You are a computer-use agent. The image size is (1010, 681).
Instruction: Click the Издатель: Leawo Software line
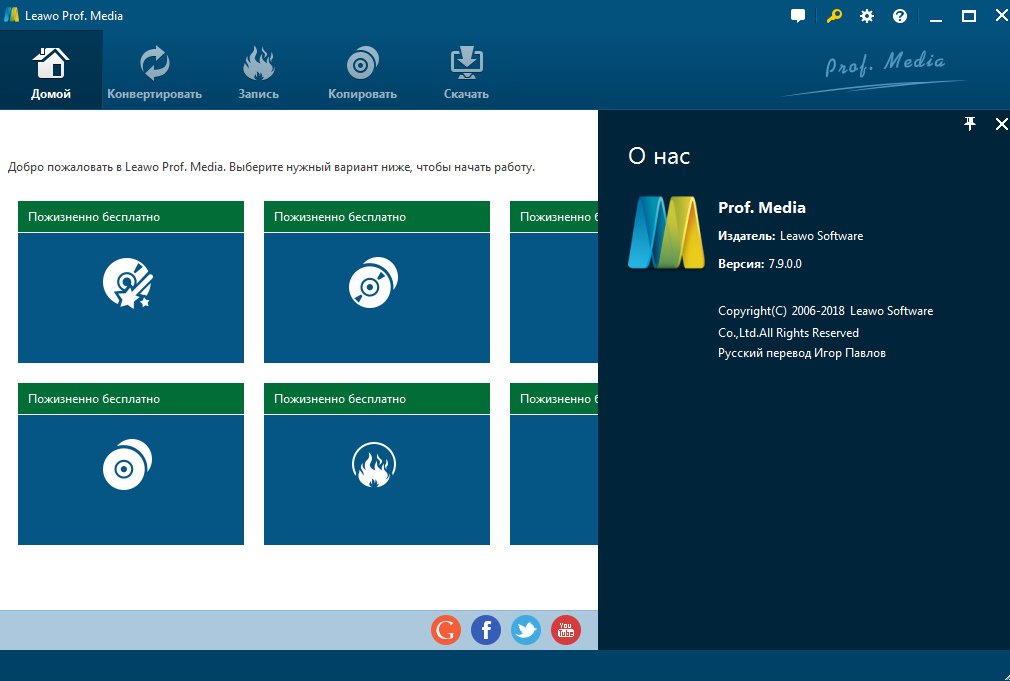coord(790,236)
